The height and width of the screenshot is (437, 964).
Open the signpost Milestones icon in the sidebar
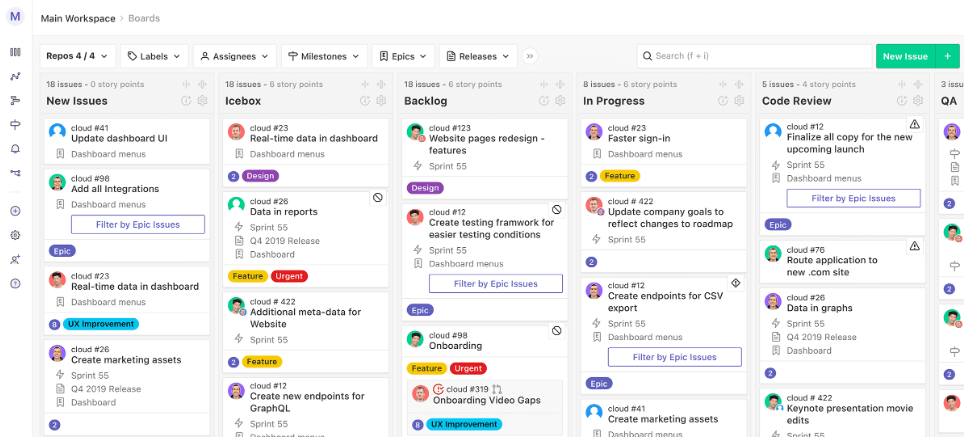(x=15, y=125)
